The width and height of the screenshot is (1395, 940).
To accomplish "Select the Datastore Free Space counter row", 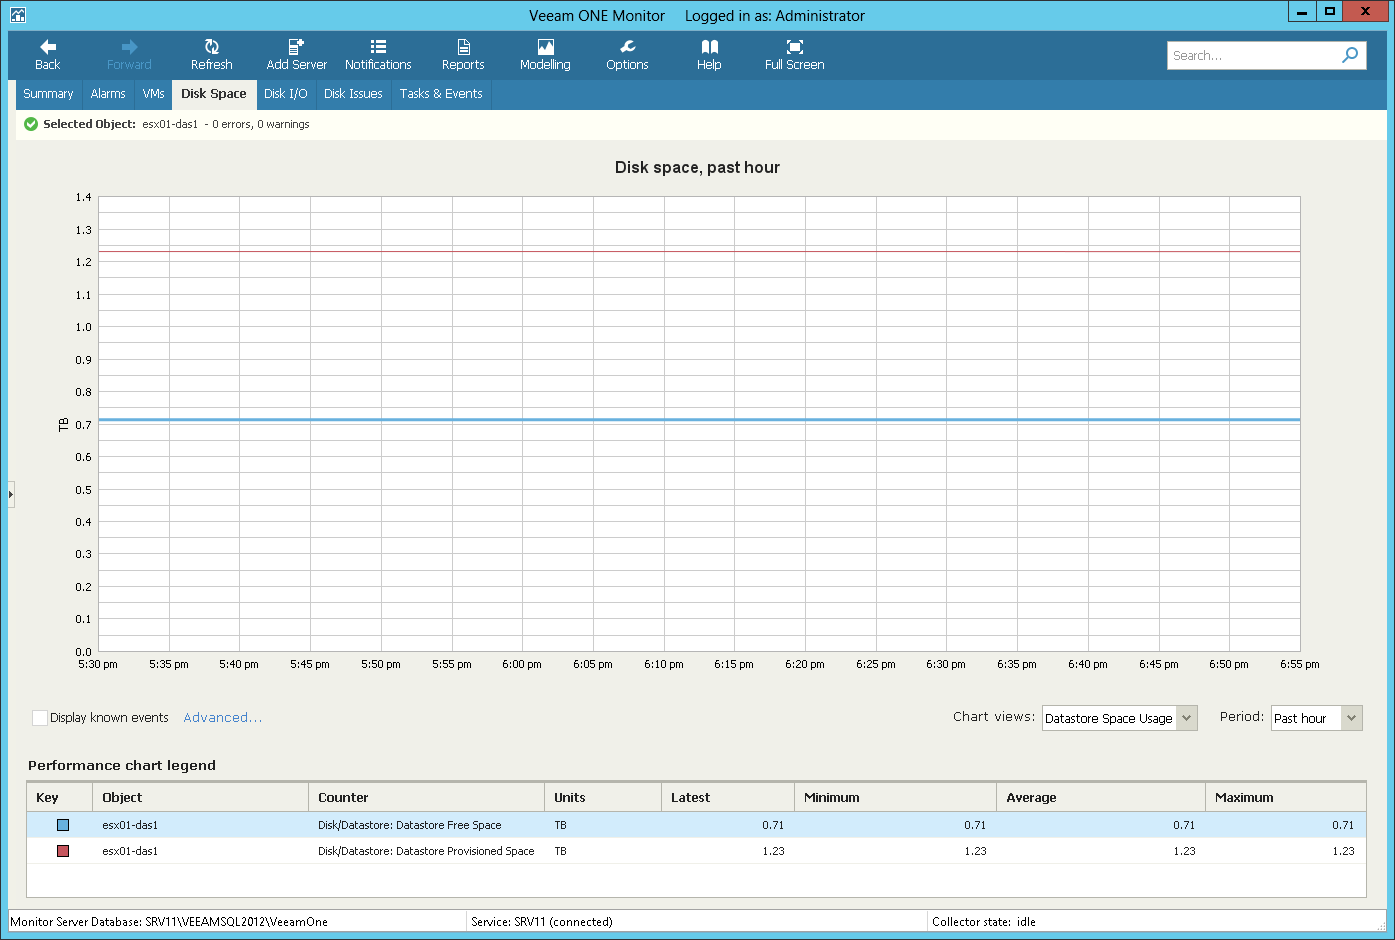I will (696, 825).
